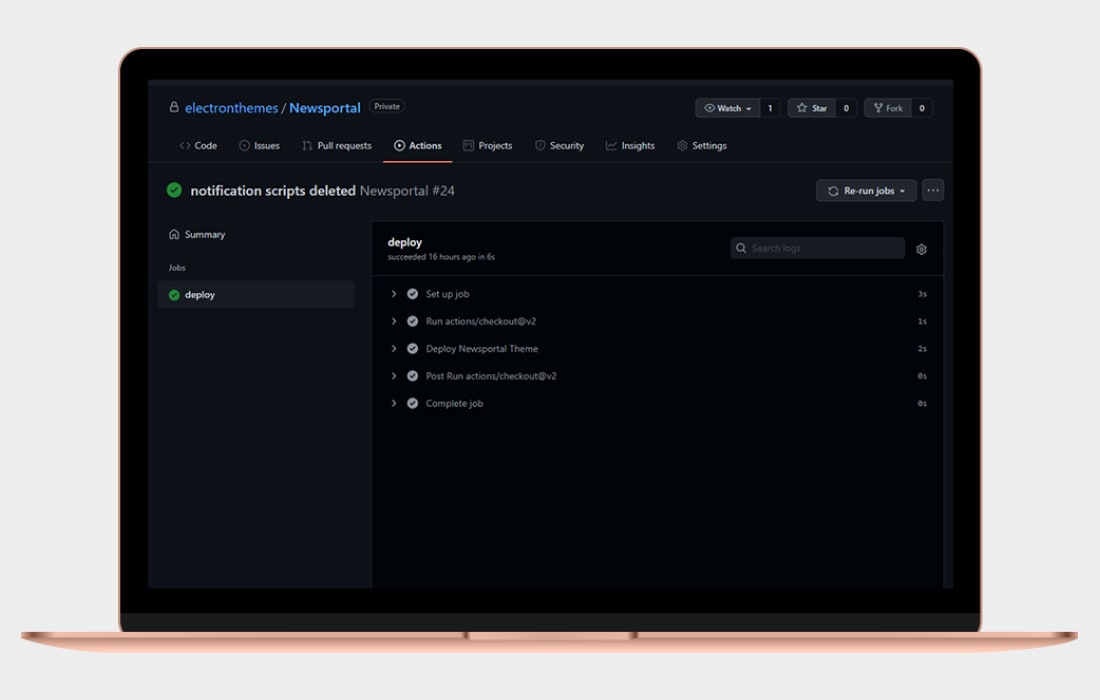Open the Summary page in sidebar
Image resolution: width=1100 pixels, height=700 pixels.
pyautogui.click(x=197, y=234)
